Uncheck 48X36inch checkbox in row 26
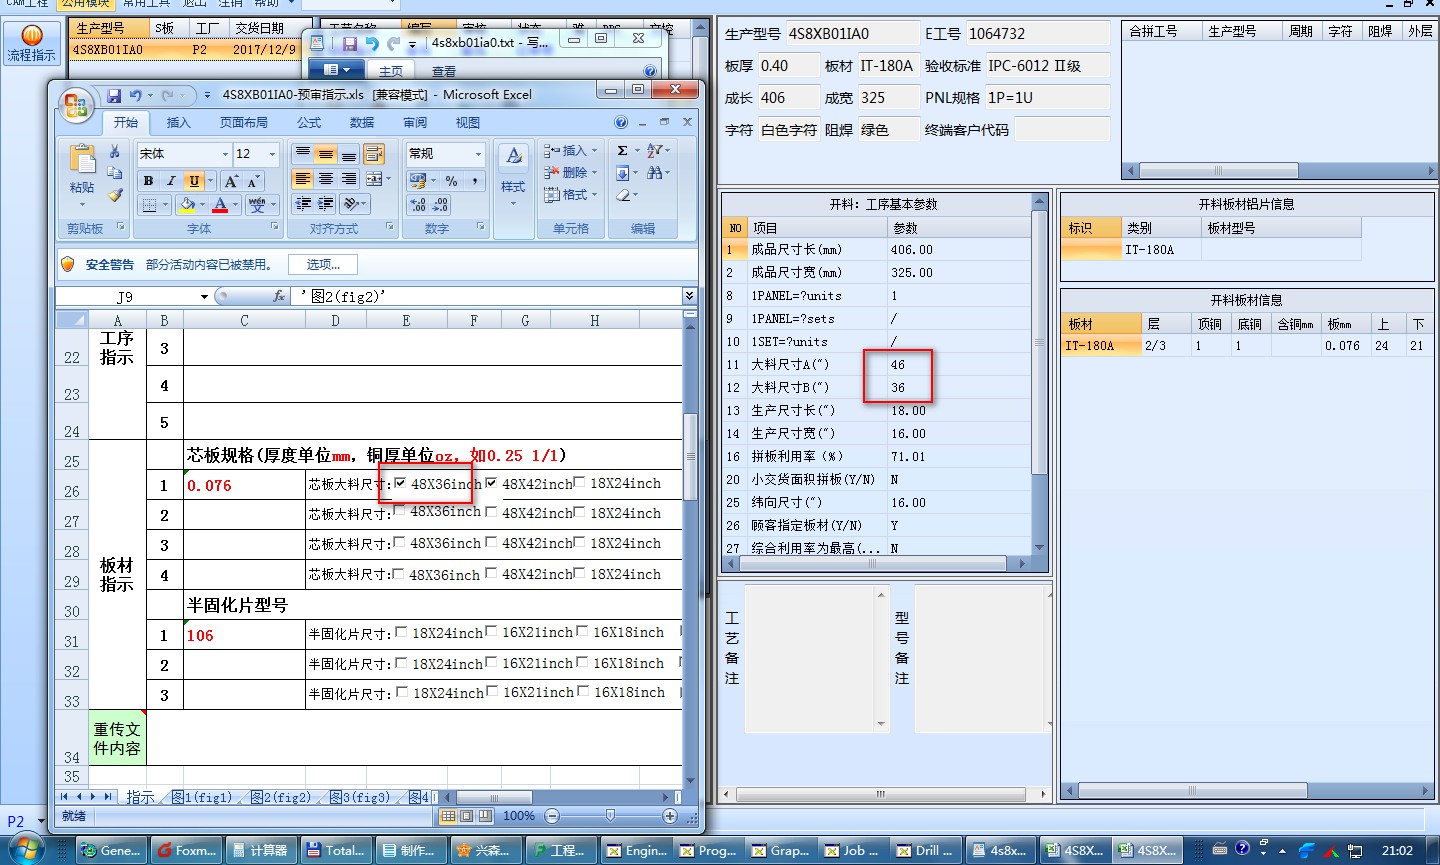This screenshot has height=865, width=1440. (x=400, y=483)
